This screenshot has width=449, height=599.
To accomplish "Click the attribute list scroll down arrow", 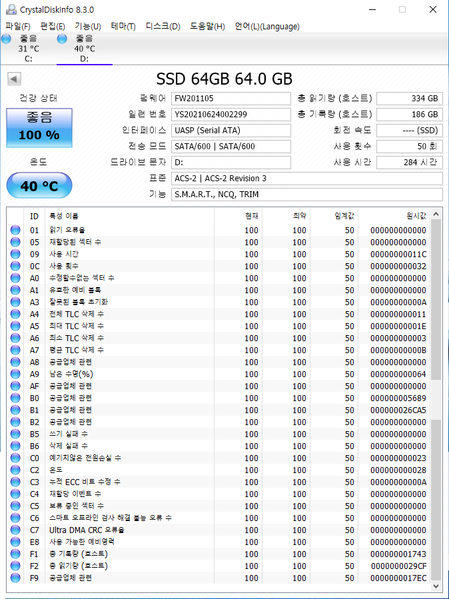I will (x=436, y=586).
